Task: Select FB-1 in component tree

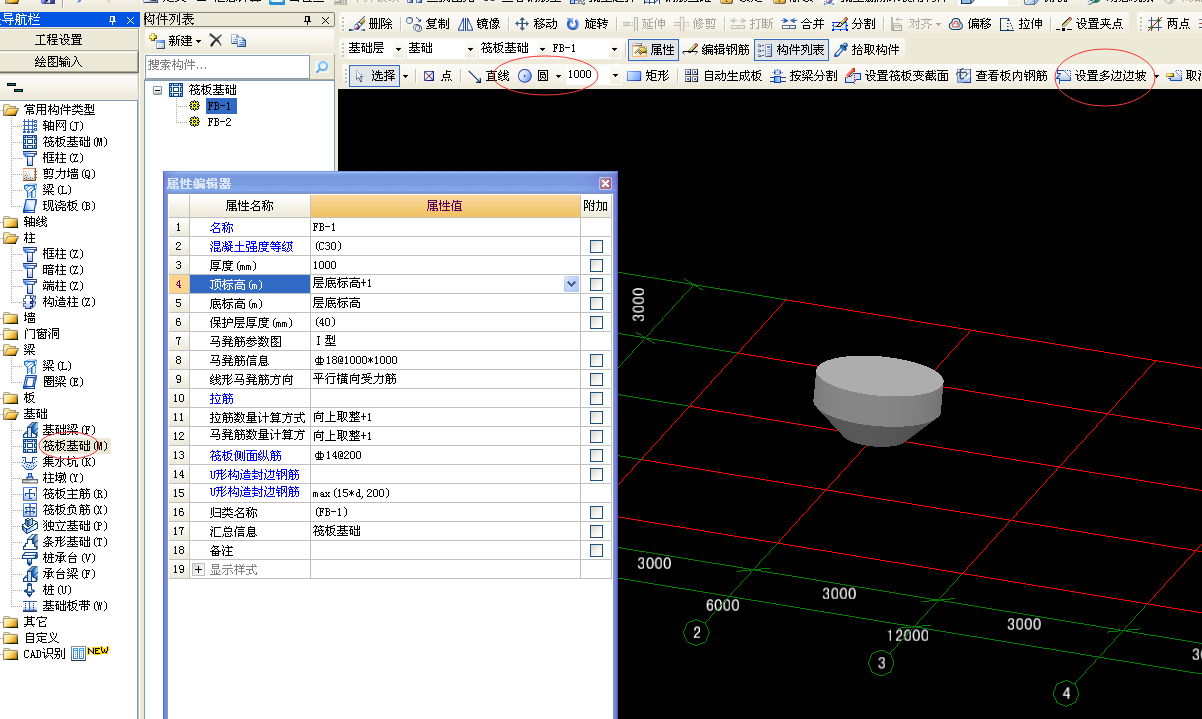Action: (x=219, y=106)
